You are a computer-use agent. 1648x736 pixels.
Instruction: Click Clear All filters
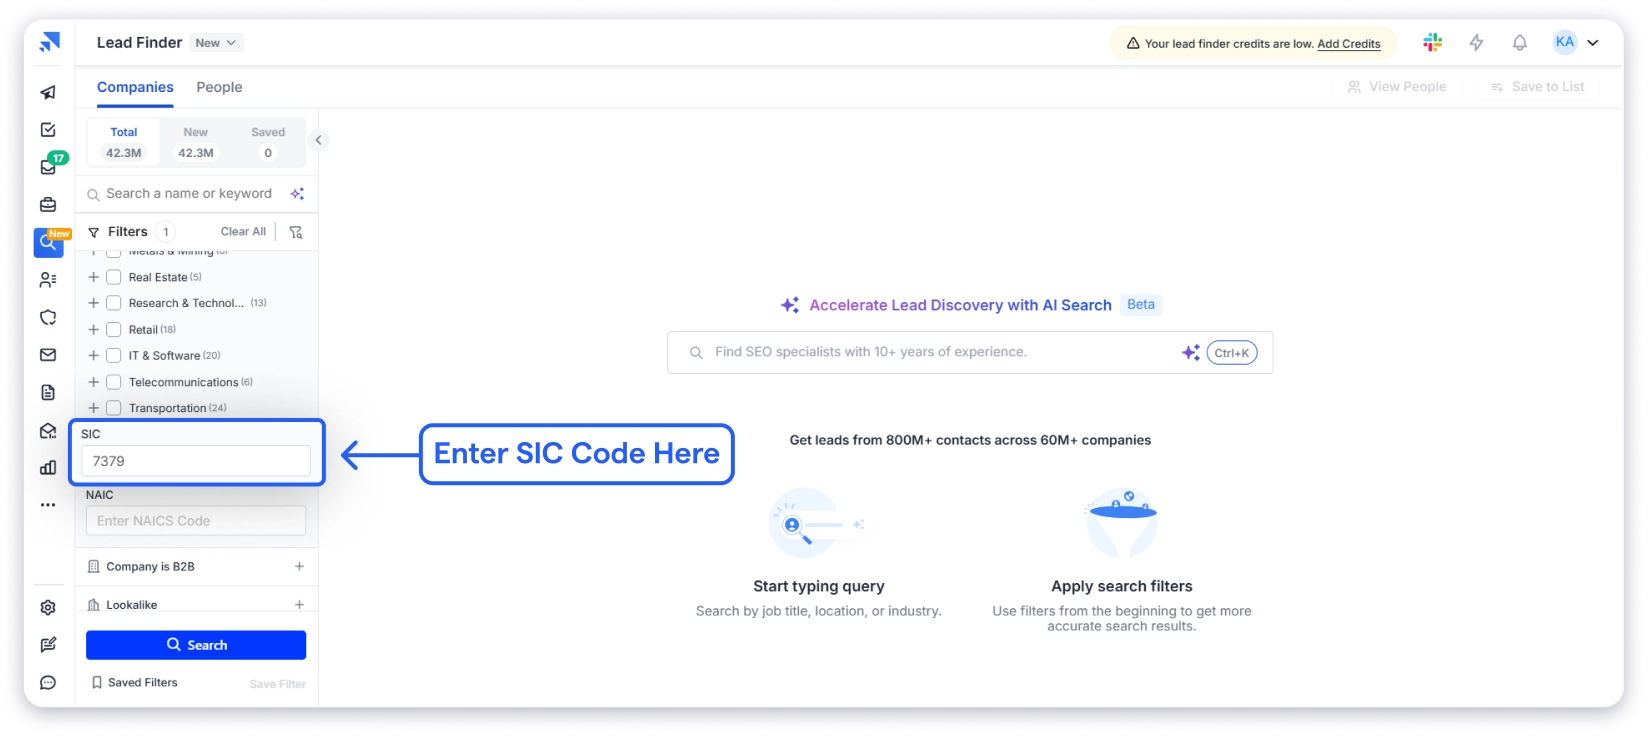(243, 231)
